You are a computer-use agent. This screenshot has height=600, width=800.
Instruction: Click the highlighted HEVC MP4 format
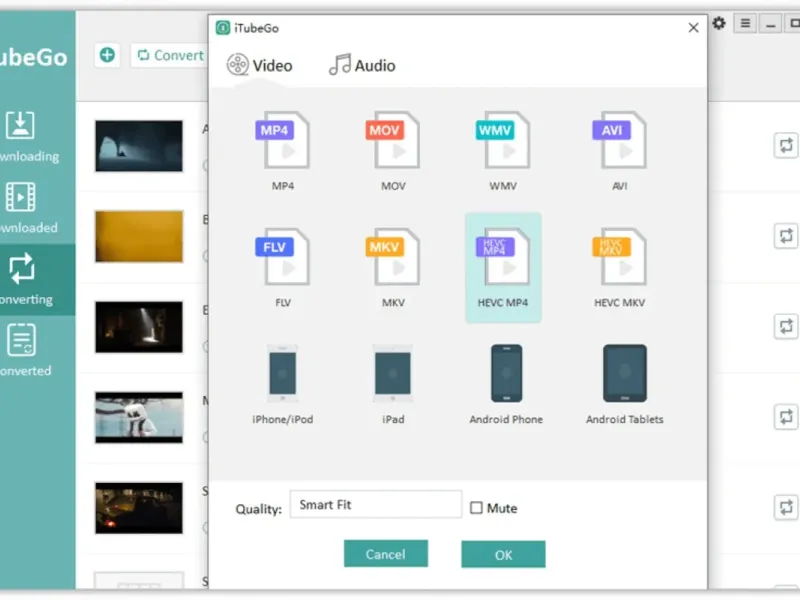click(503, 268)
